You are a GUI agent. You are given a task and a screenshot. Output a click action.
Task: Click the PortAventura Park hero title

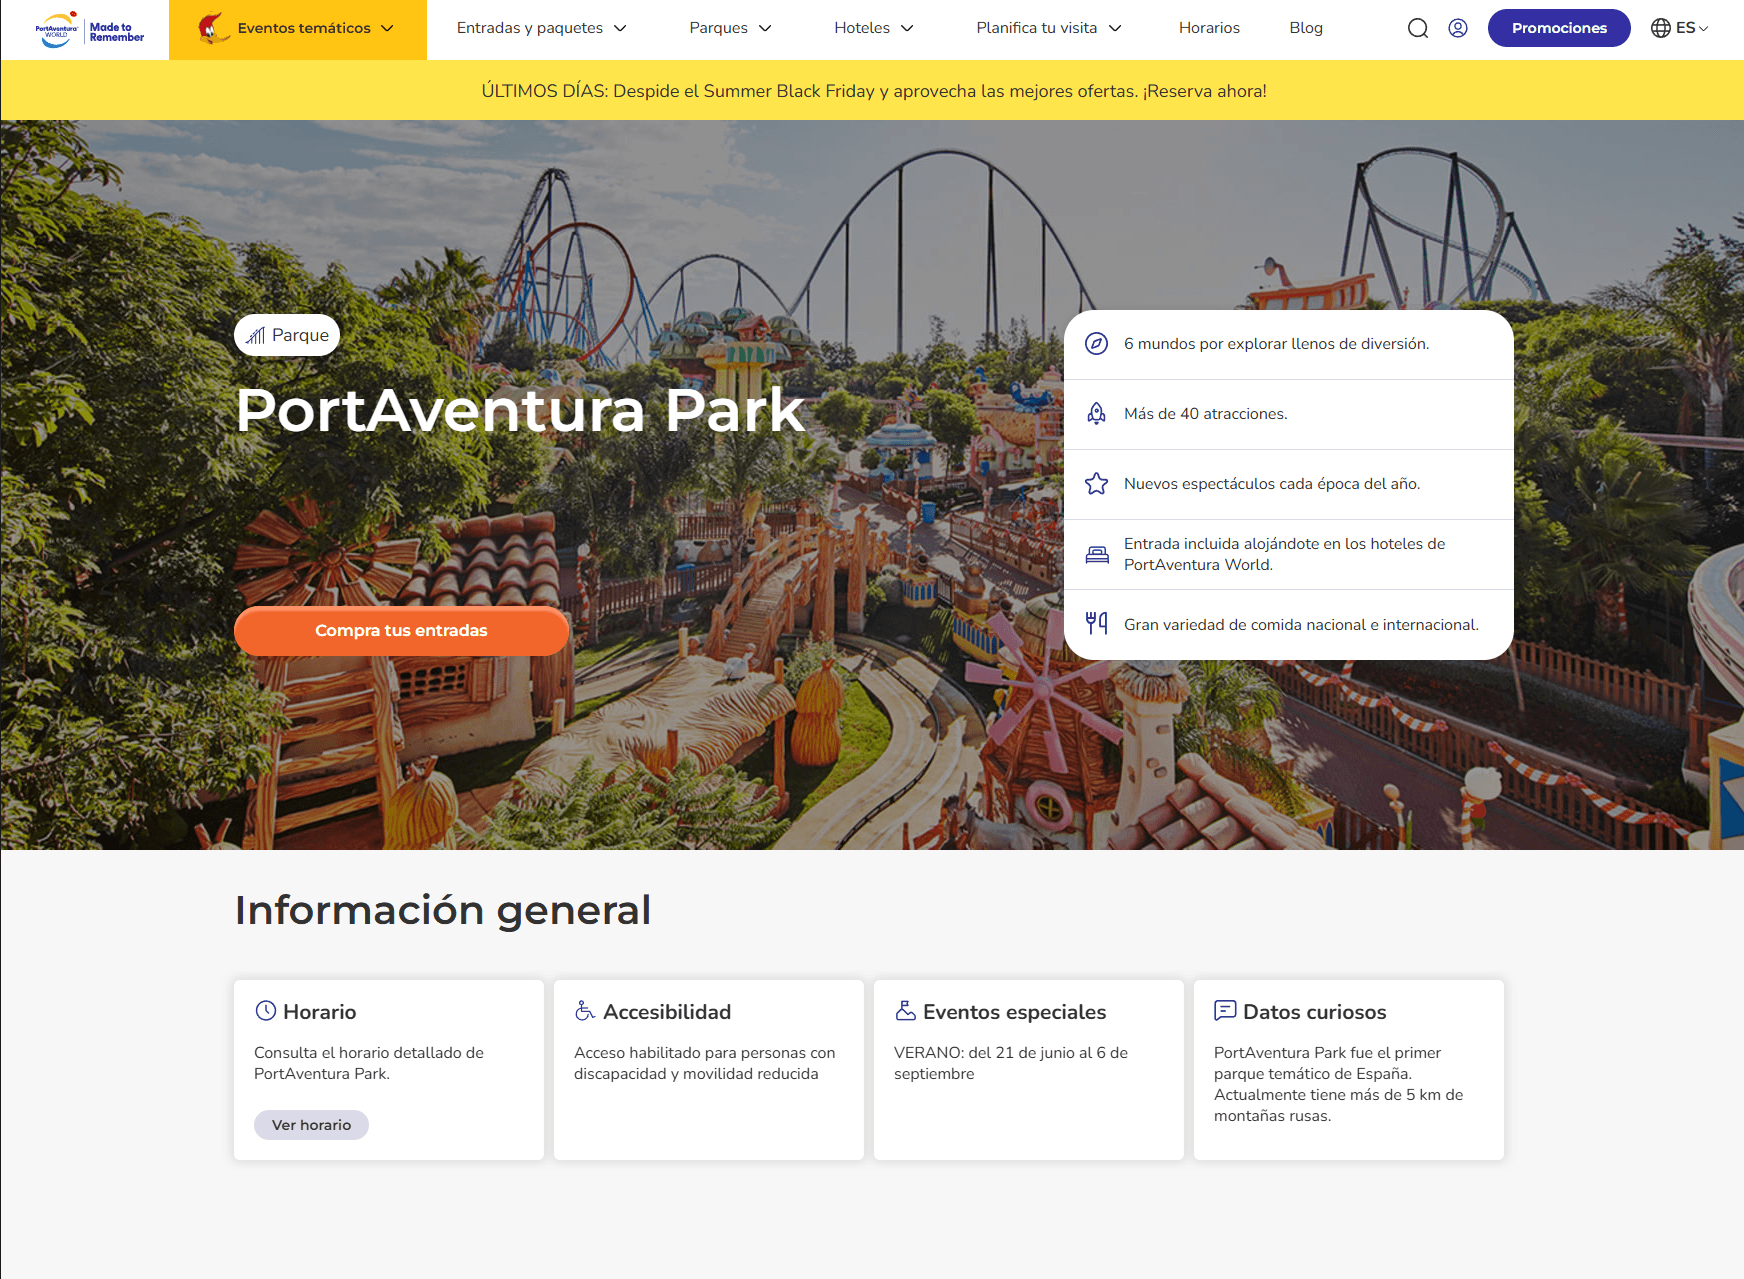point(520,410)
